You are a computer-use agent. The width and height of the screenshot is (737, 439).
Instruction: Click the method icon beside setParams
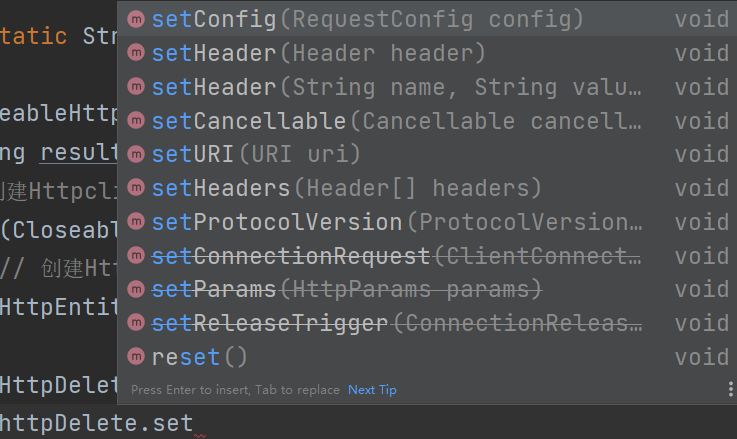[x=137, y=290]
